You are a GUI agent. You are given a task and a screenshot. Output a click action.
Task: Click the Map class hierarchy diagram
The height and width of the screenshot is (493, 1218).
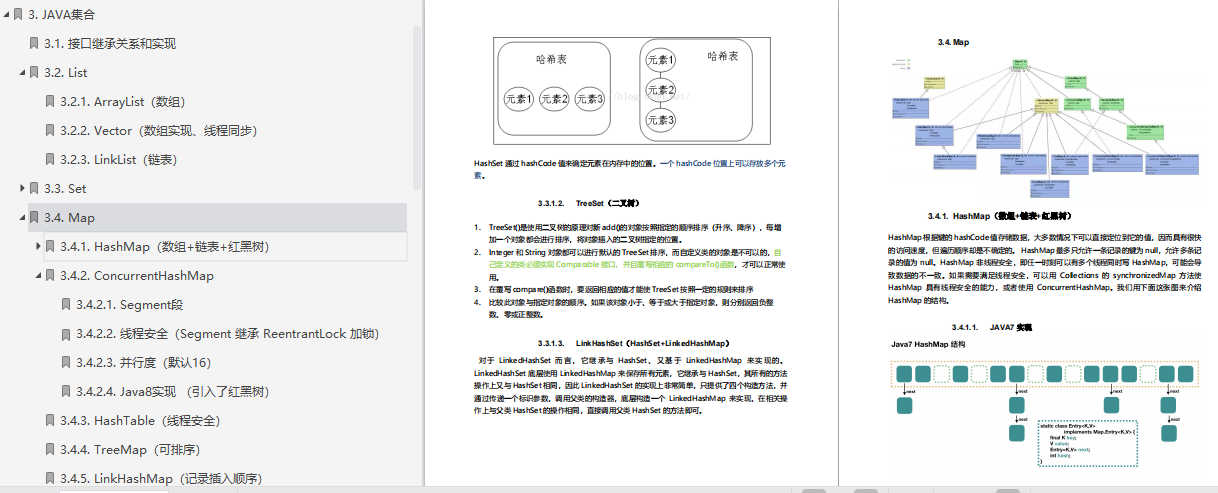[x=1044, y=126]
